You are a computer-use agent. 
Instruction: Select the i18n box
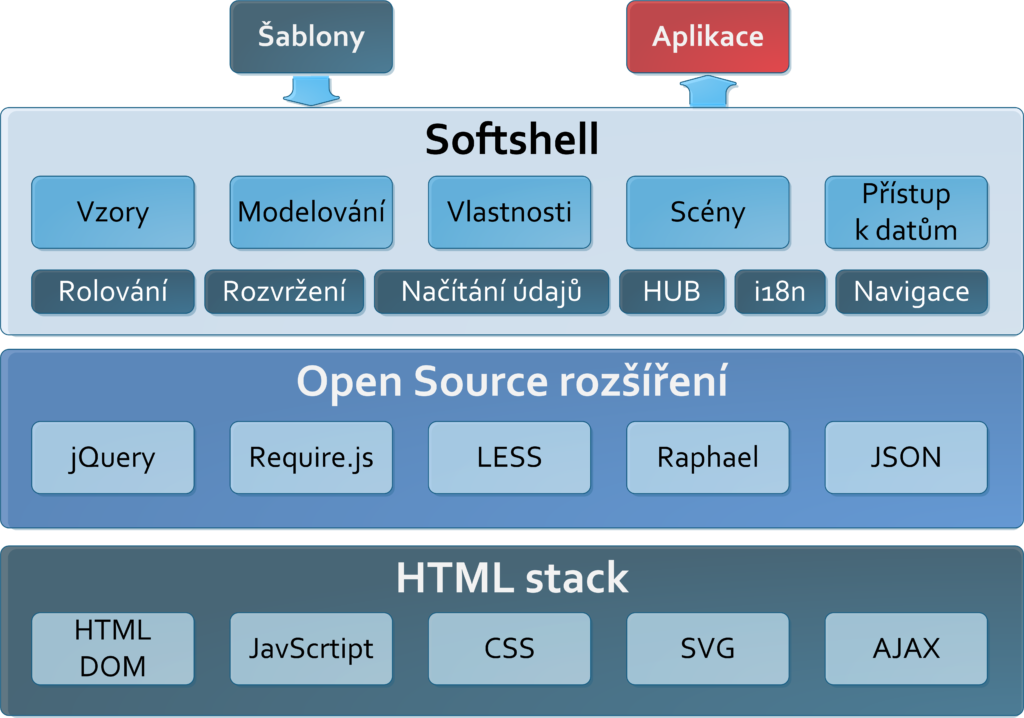(x=780, y=292)
